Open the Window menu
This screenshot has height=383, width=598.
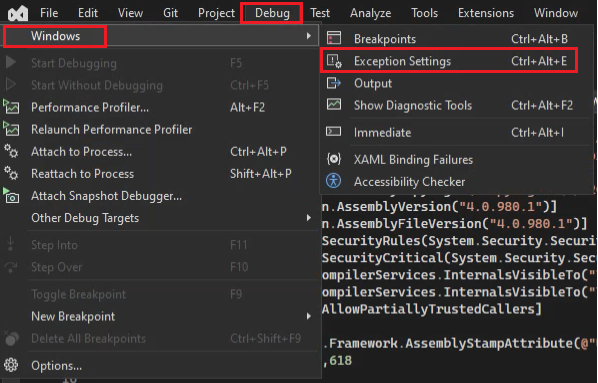point(556,13)
